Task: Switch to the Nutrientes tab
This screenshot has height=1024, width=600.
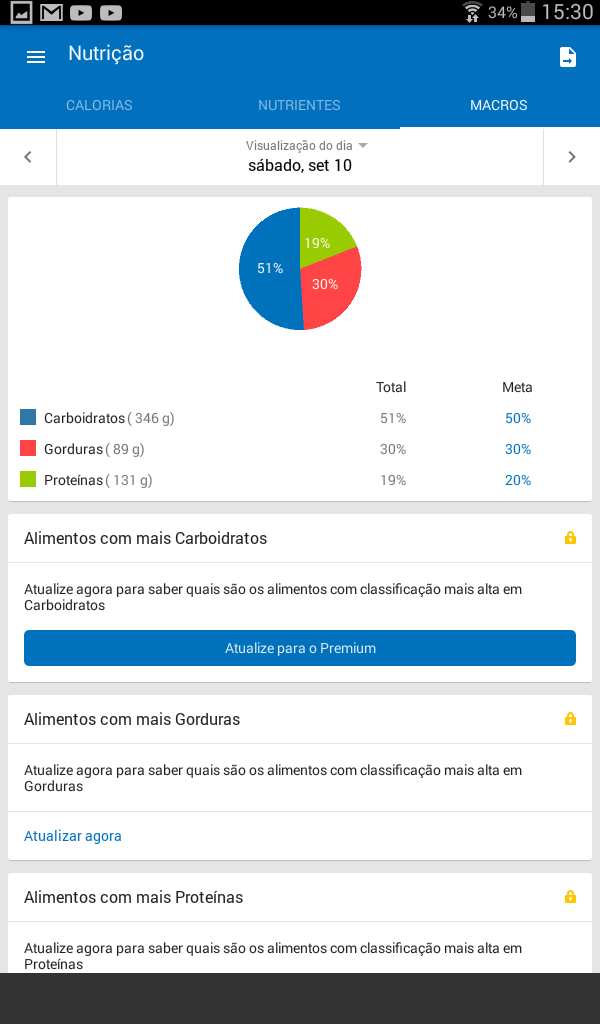Action: click(299, 105)
